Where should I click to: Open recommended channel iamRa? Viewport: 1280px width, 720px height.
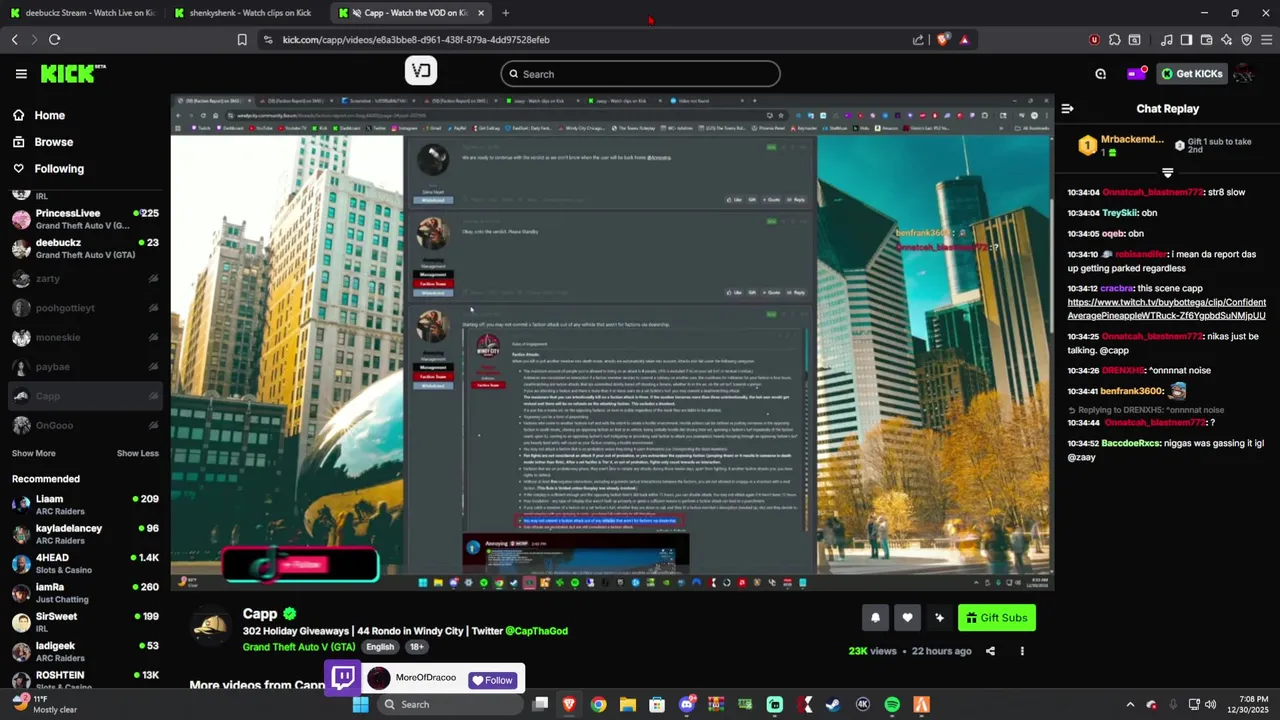coord(85,593)
